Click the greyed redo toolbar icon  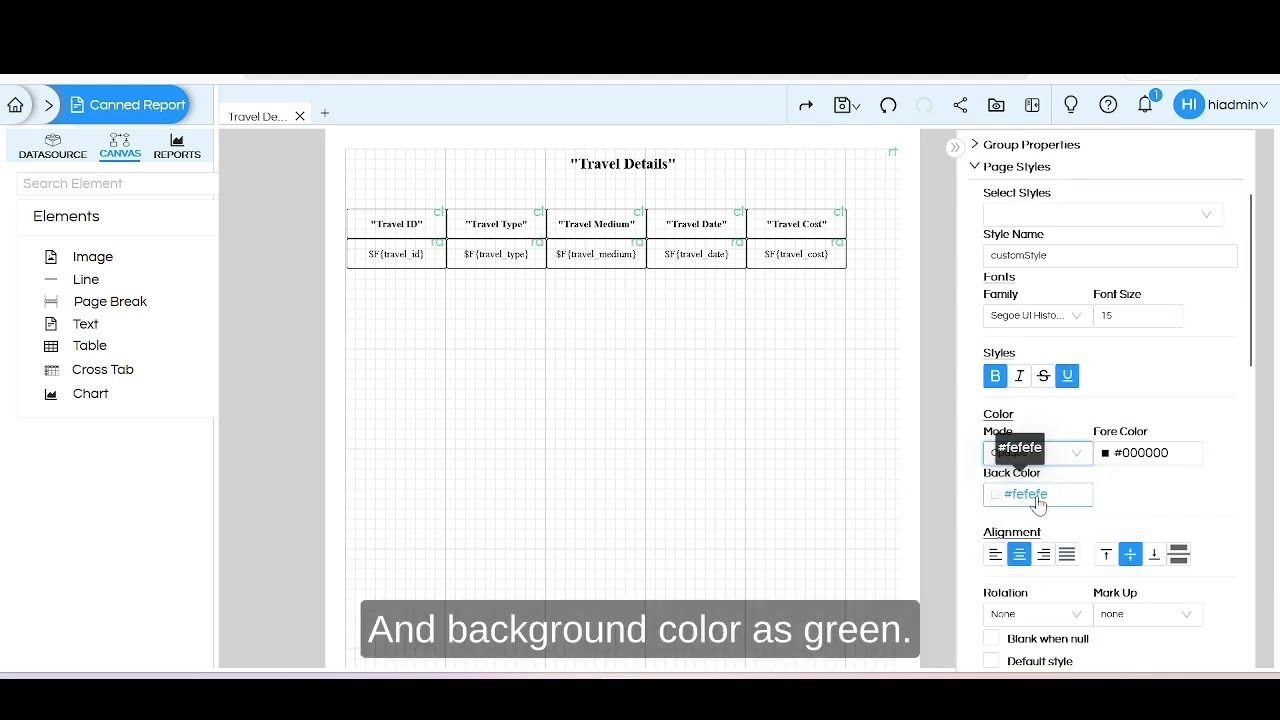[x=924, y=105]
